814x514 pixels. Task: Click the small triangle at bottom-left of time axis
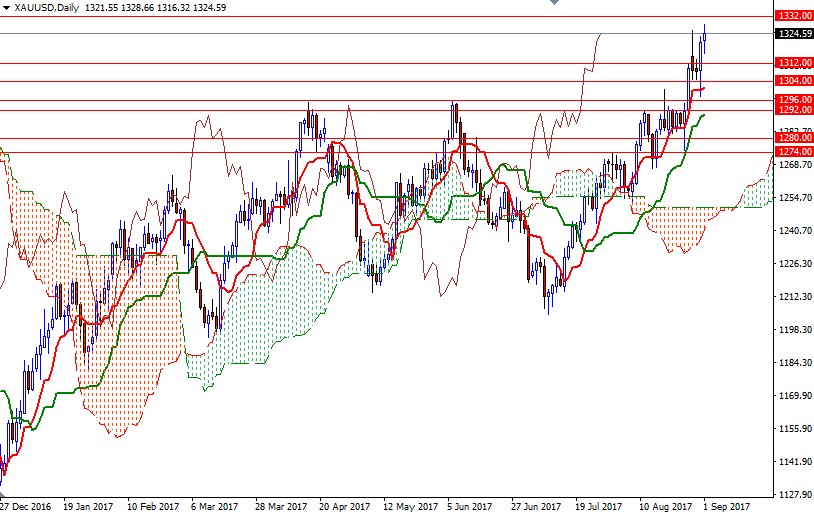coord(3,495)
